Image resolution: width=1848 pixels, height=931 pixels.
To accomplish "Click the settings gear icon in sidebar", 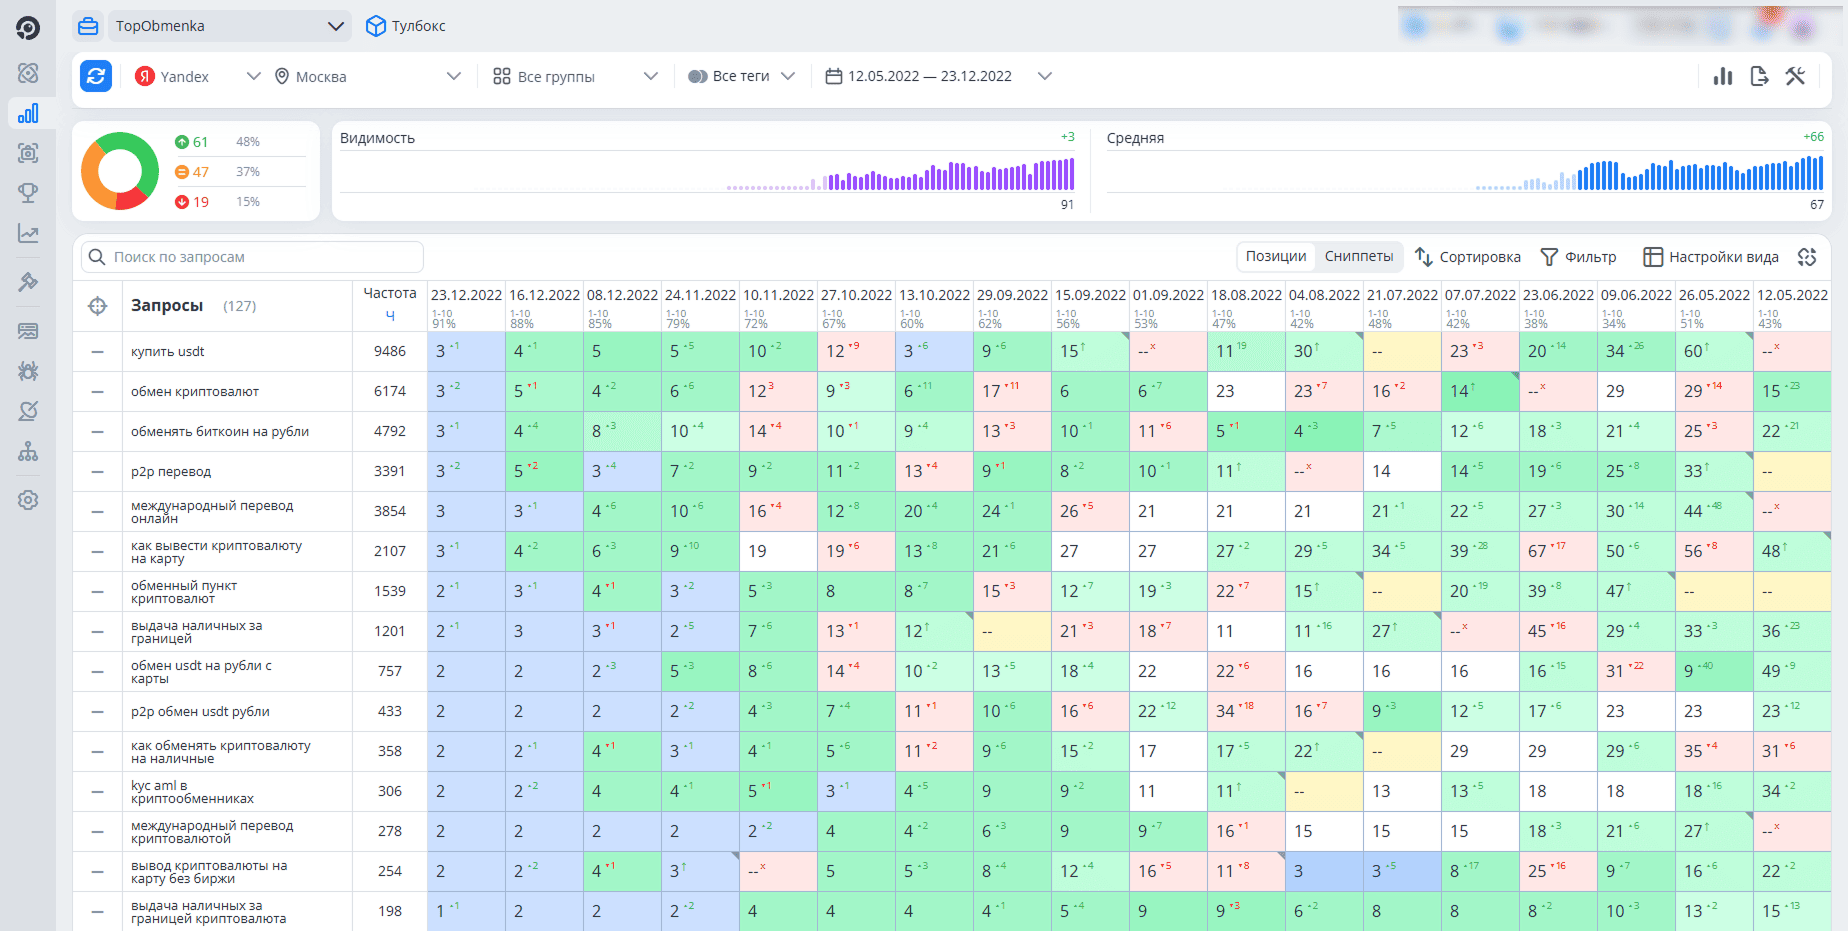I will 28,500.
